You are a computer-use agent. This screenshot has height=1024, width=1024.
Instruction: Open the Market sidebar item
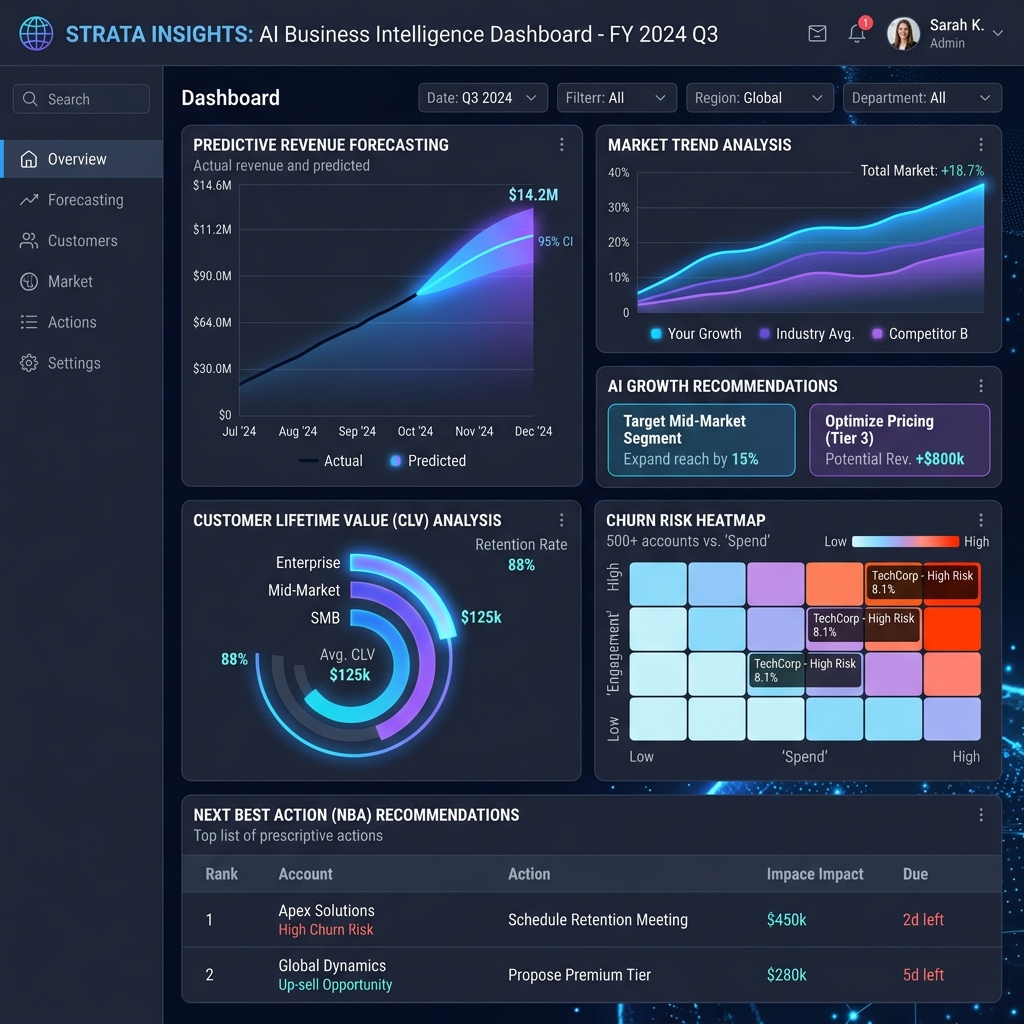81,281
